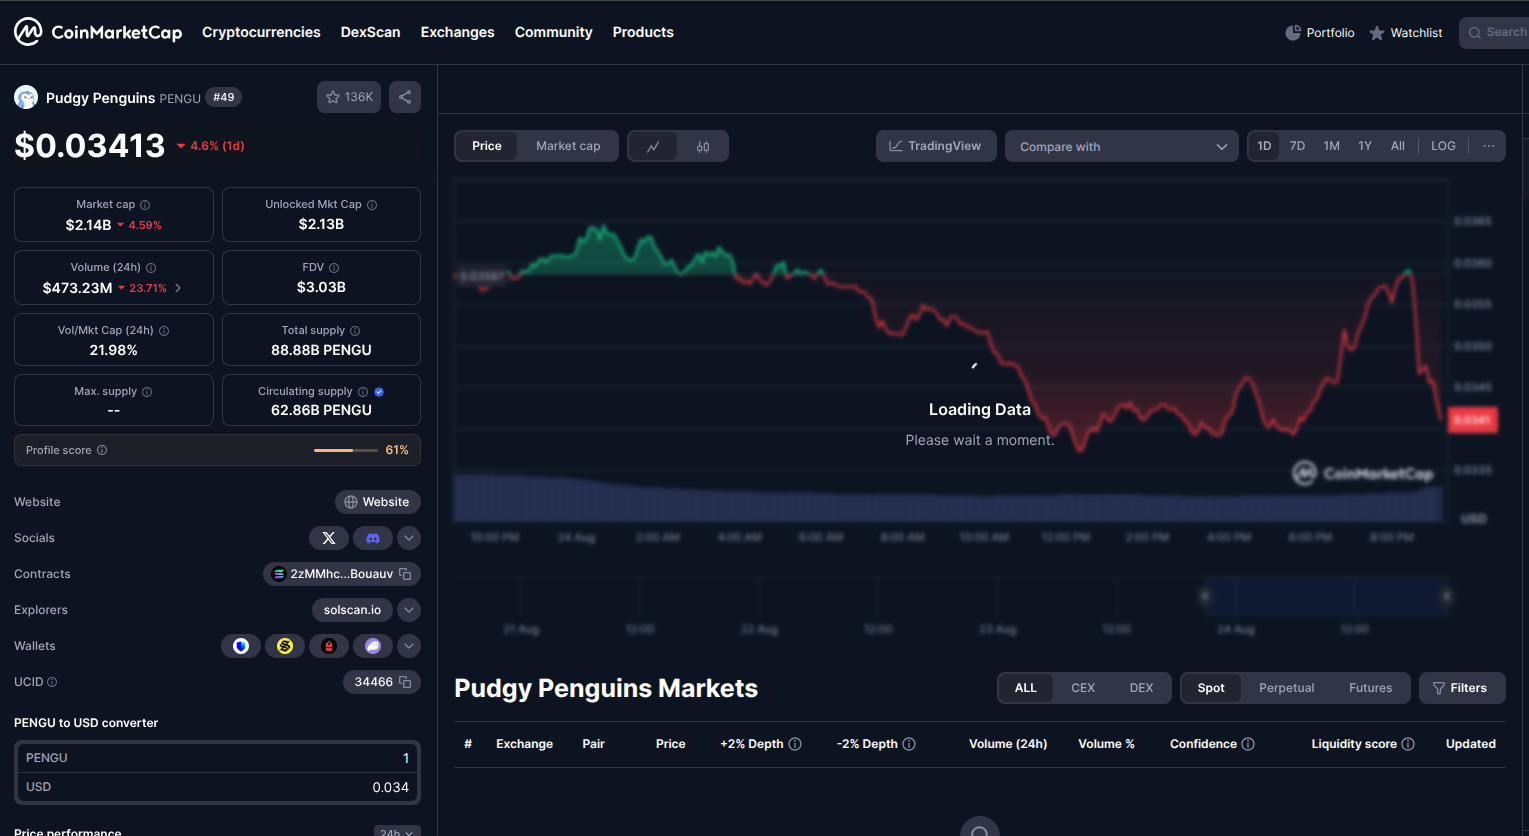Show Vol/Mkt Cap info icon
1529x836 pixels.
pyautogui.click(x=164, y=331)
